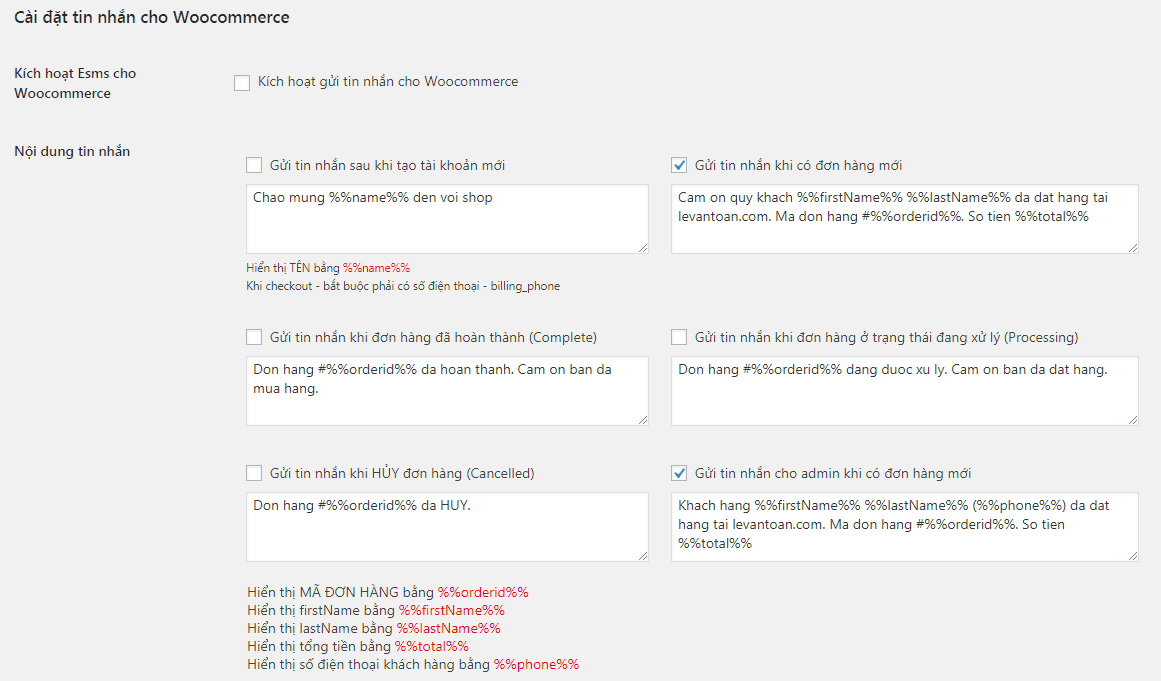This screenshot has height=681, width=1161.
Task: Enable "Kích hoạt gửi tin nhắn cho Woocommerce"
Action: pos(241,83)
